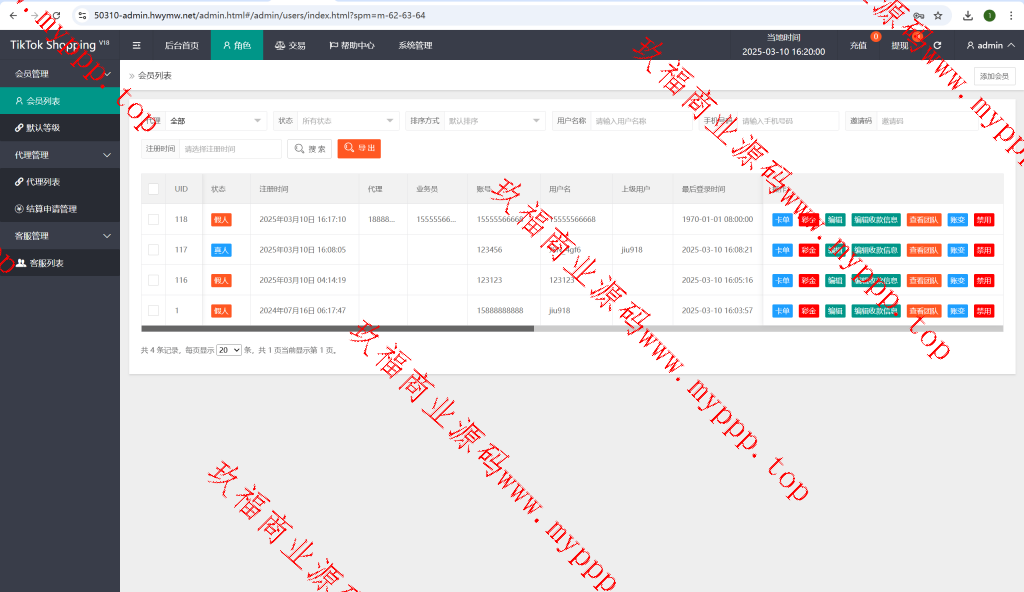Click TikTok Shopping logo
The width and height of the screenshot is (1024, 592).
pyautogui.click(x=59, y=45)
